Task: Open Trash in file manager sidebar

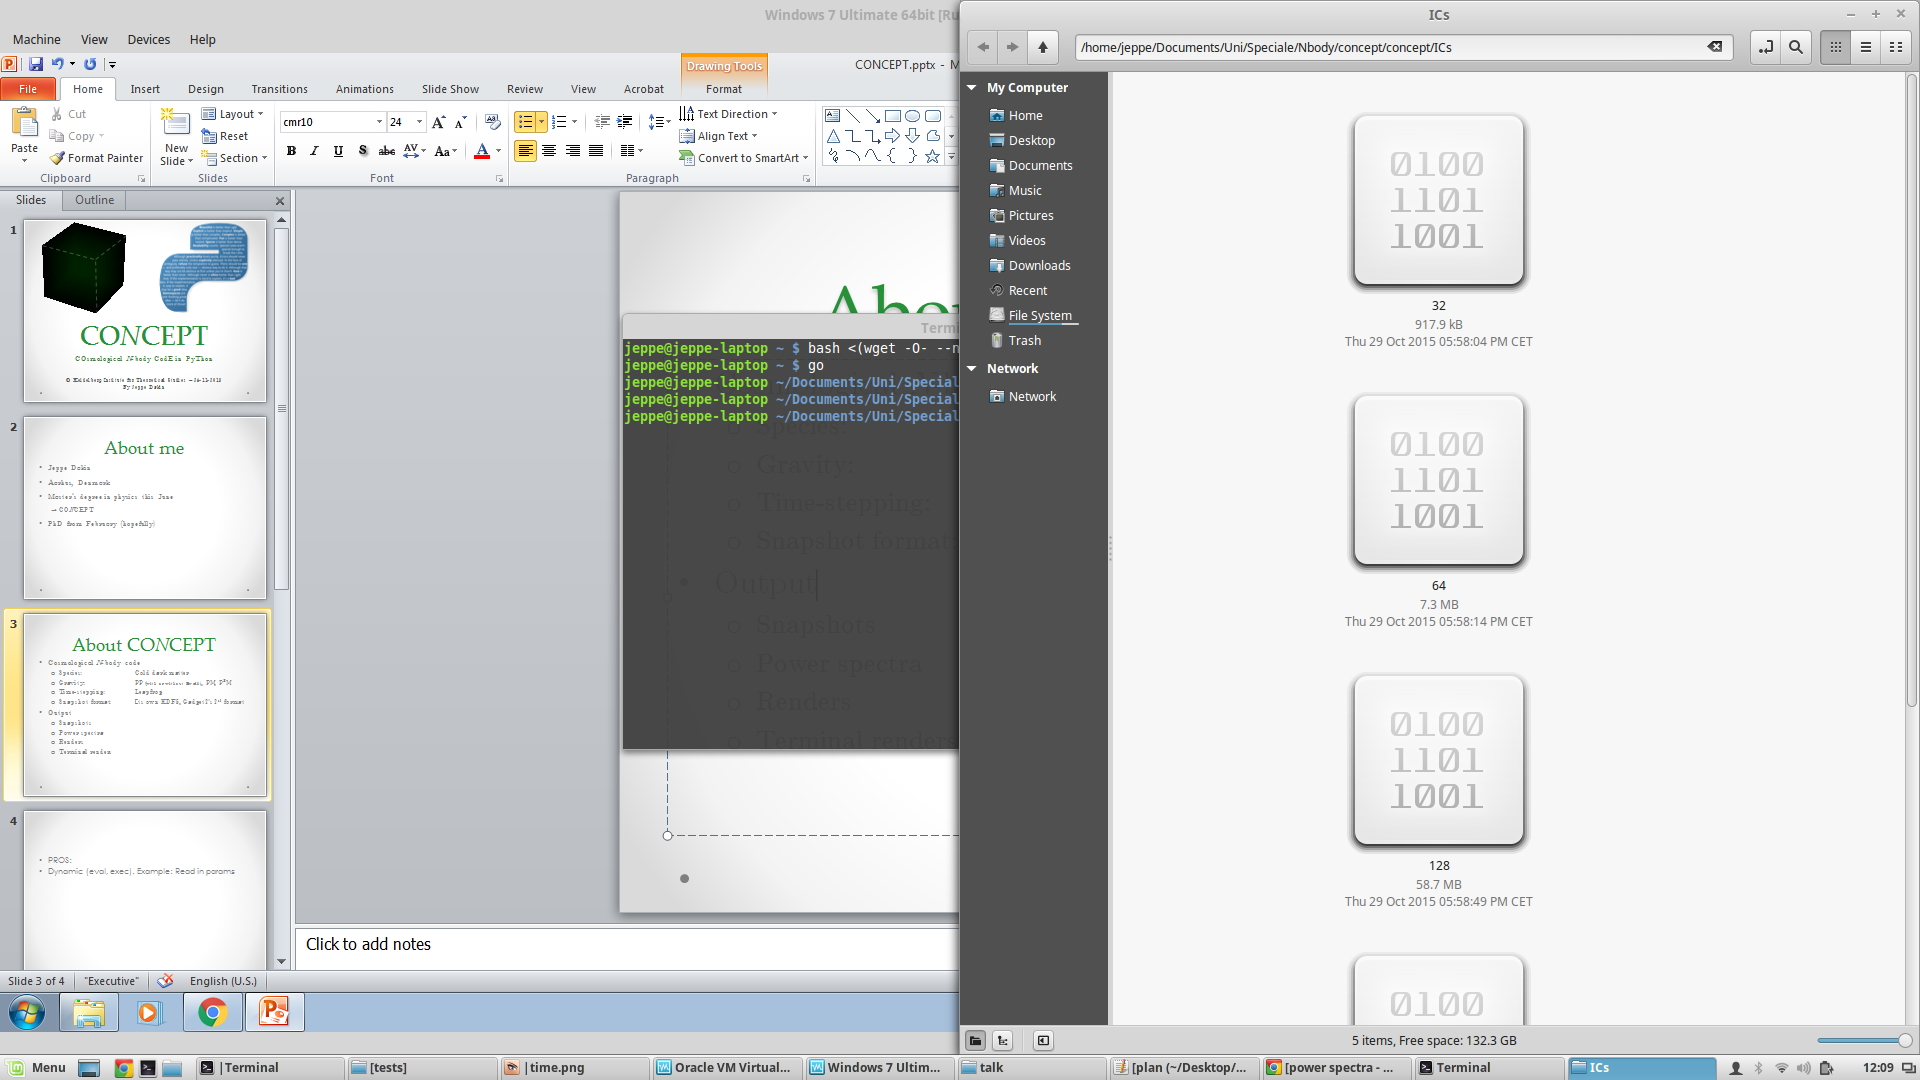Action: click(x=1025, y=340)
